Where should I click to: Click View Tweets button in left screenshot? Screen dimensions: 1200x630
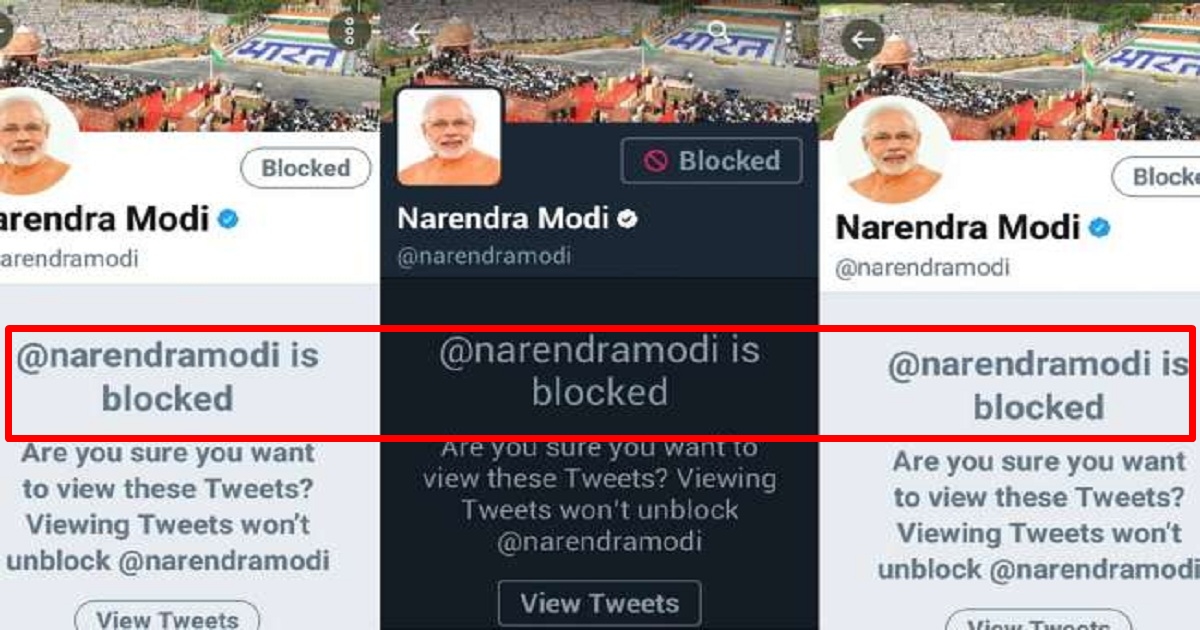pyautogui.click(x=167, y=615)
